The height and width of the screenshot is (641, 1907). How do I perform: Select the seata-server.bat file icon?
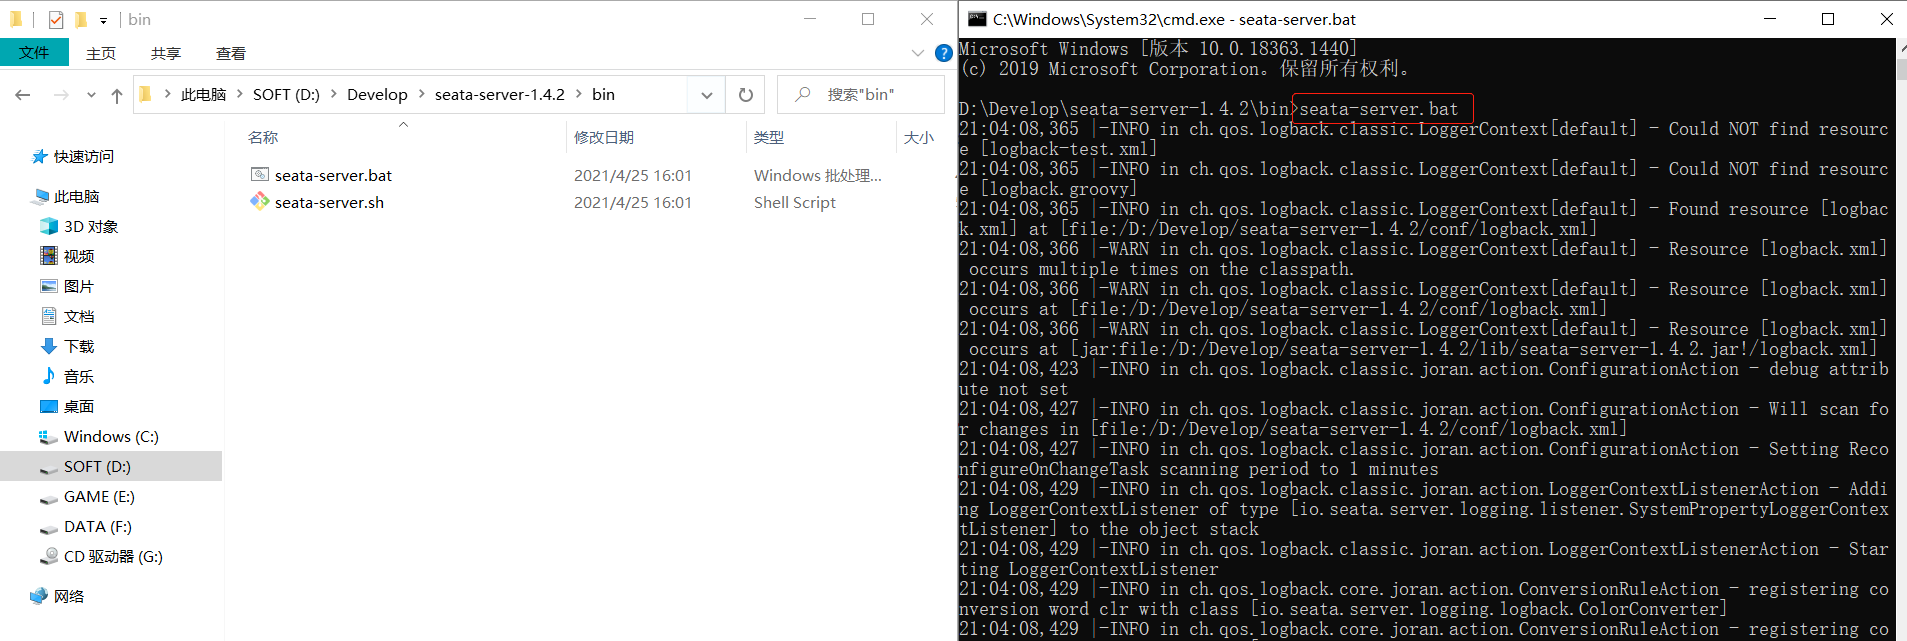tap(260, 175)
